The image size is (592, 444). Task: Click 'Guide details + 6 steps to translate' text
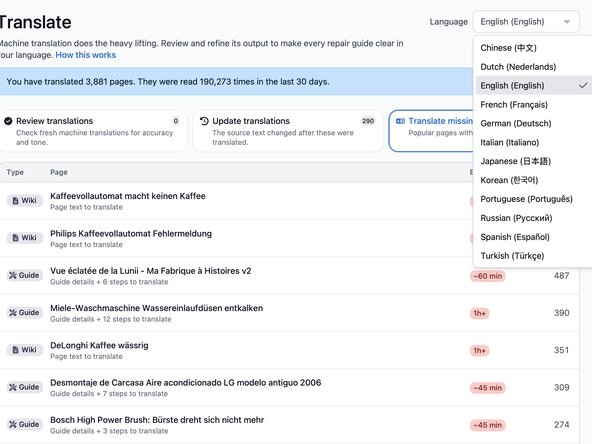[x=109, y=282]
